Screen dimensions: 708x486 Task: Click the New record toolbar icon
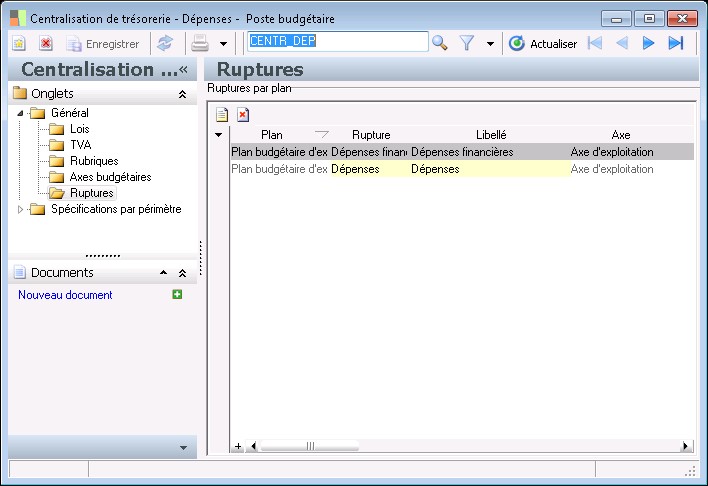coord(19,44)
